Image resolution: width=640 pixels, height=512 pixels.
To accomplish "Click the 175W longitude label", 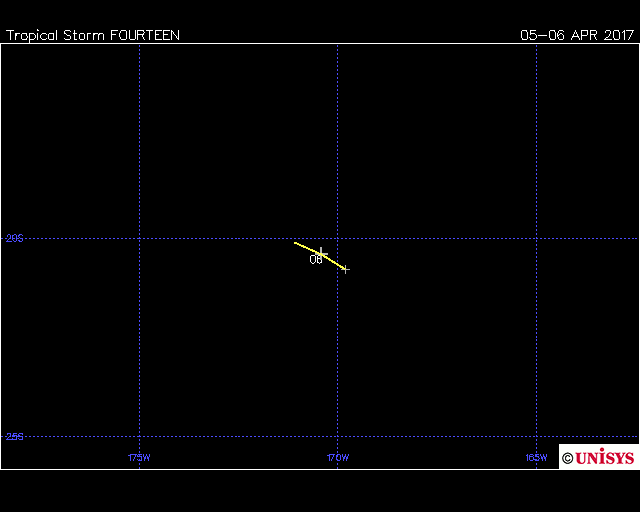I will [x=139, y=458].
